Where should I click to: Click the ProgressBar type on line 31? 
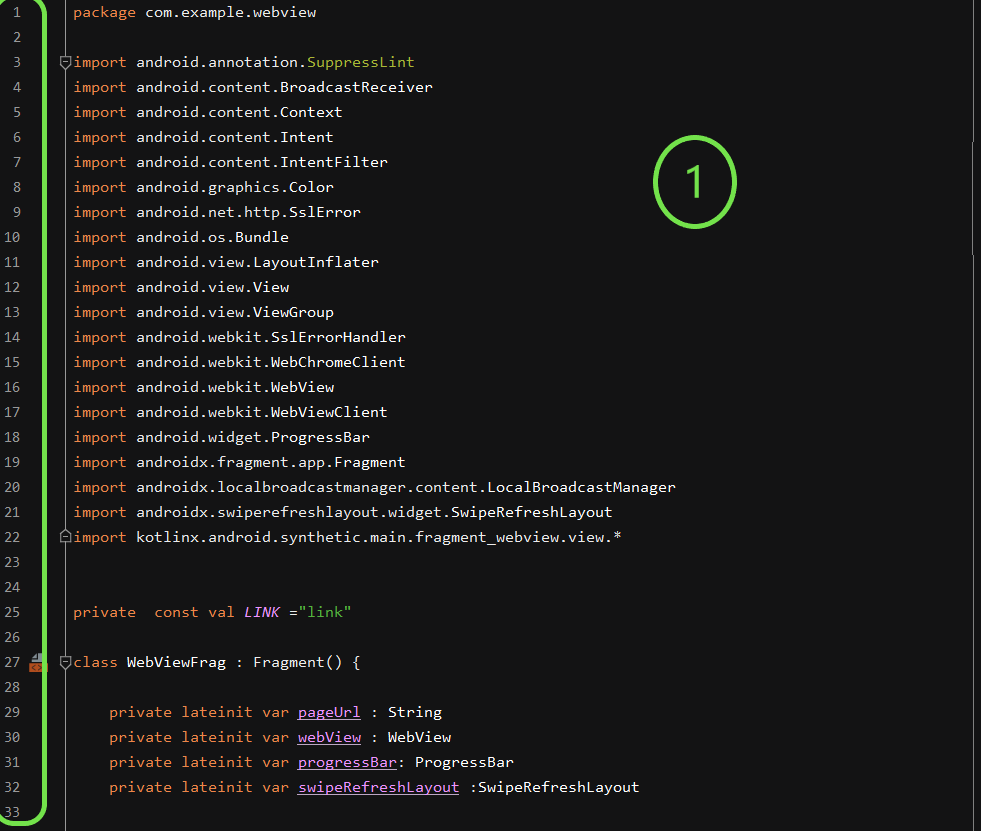coord(464,762)
